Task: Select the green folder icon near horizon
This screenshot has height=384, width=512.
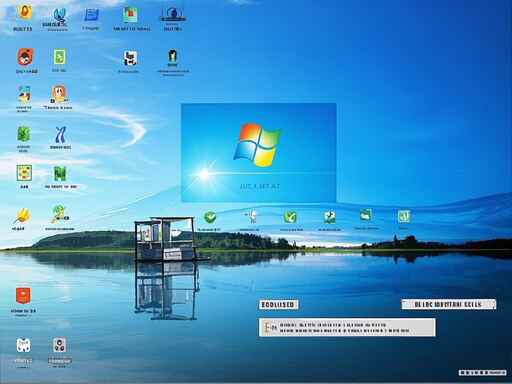Action: click(366, 215)
